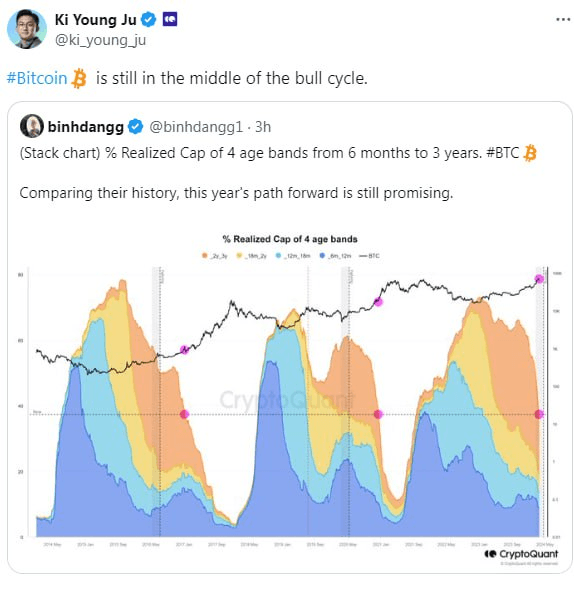Click binhdangg's verified checkmark badge
The width and height of the screenshot is (574, 590).
point(136,127)
